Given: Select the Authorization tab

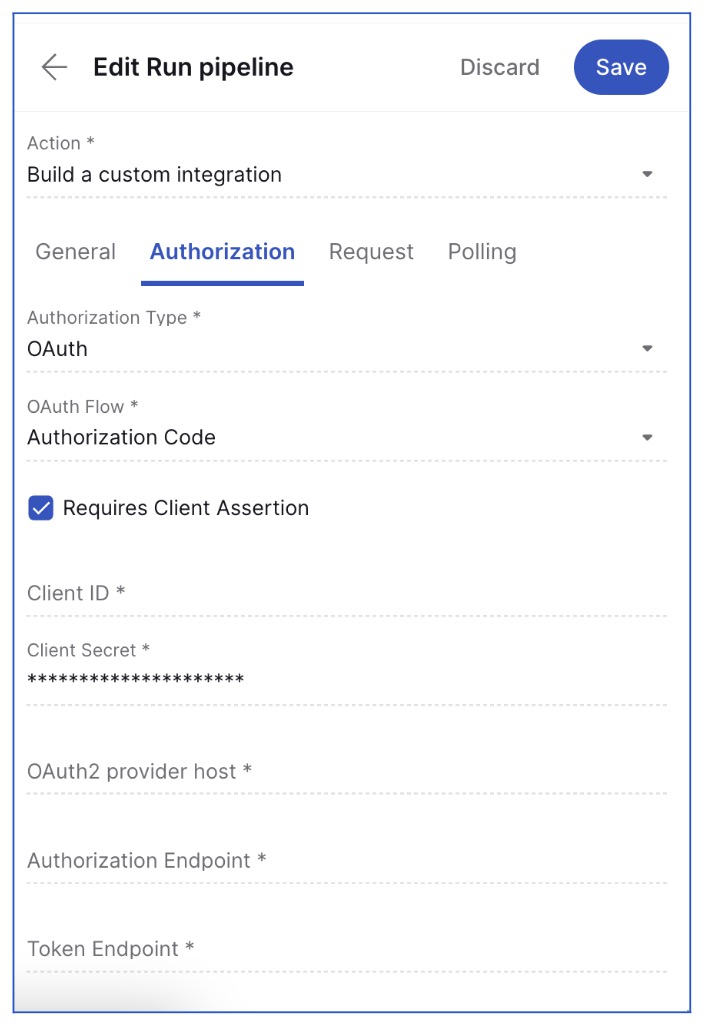Looking at the screenshot, I should point(222,252).
